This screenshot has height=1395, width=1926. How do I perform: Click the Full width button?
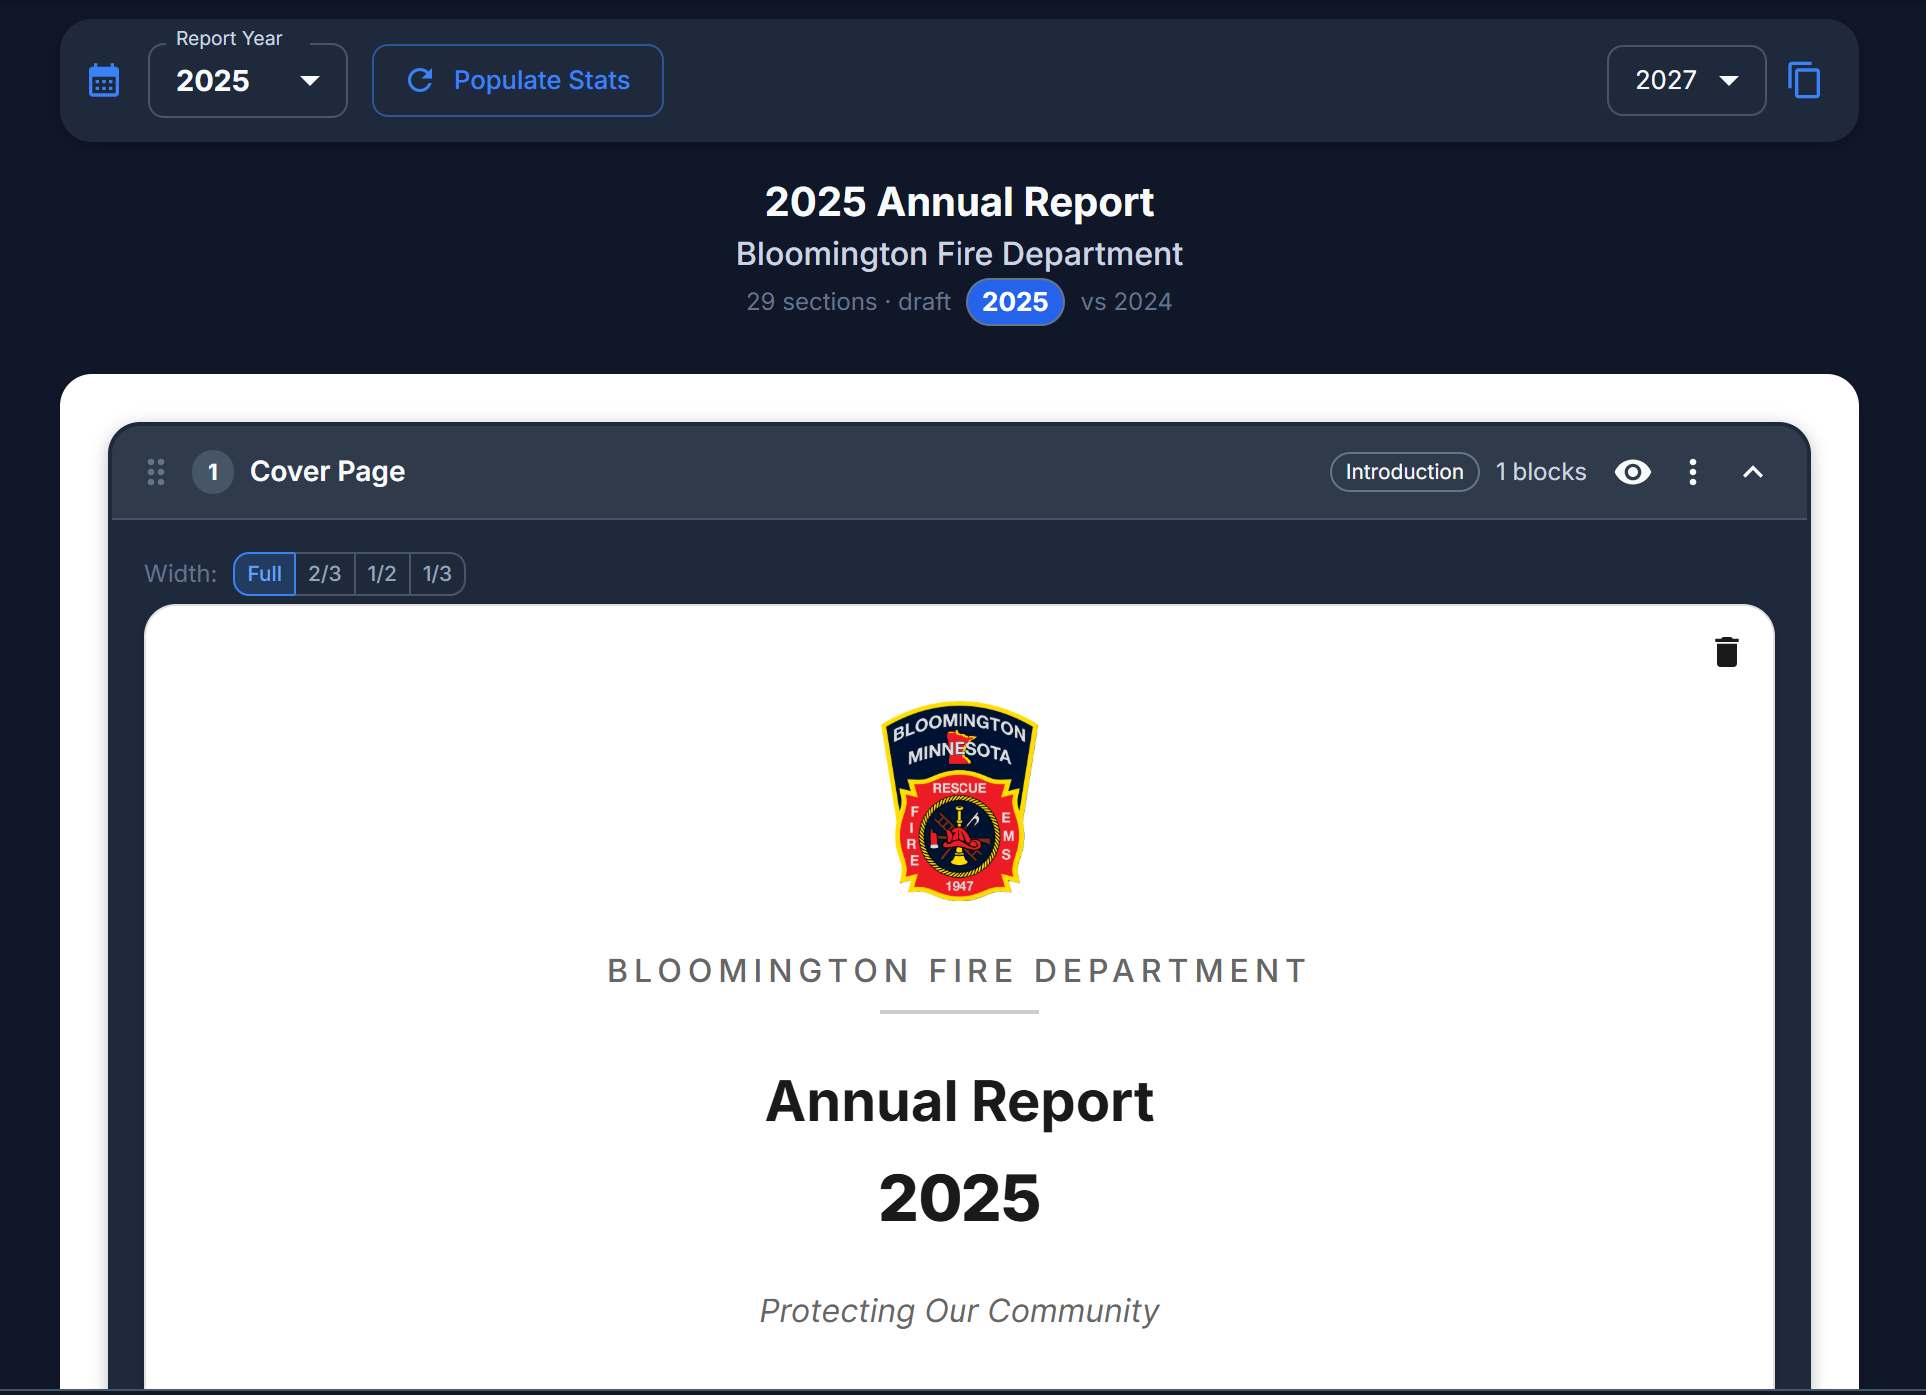263,573
